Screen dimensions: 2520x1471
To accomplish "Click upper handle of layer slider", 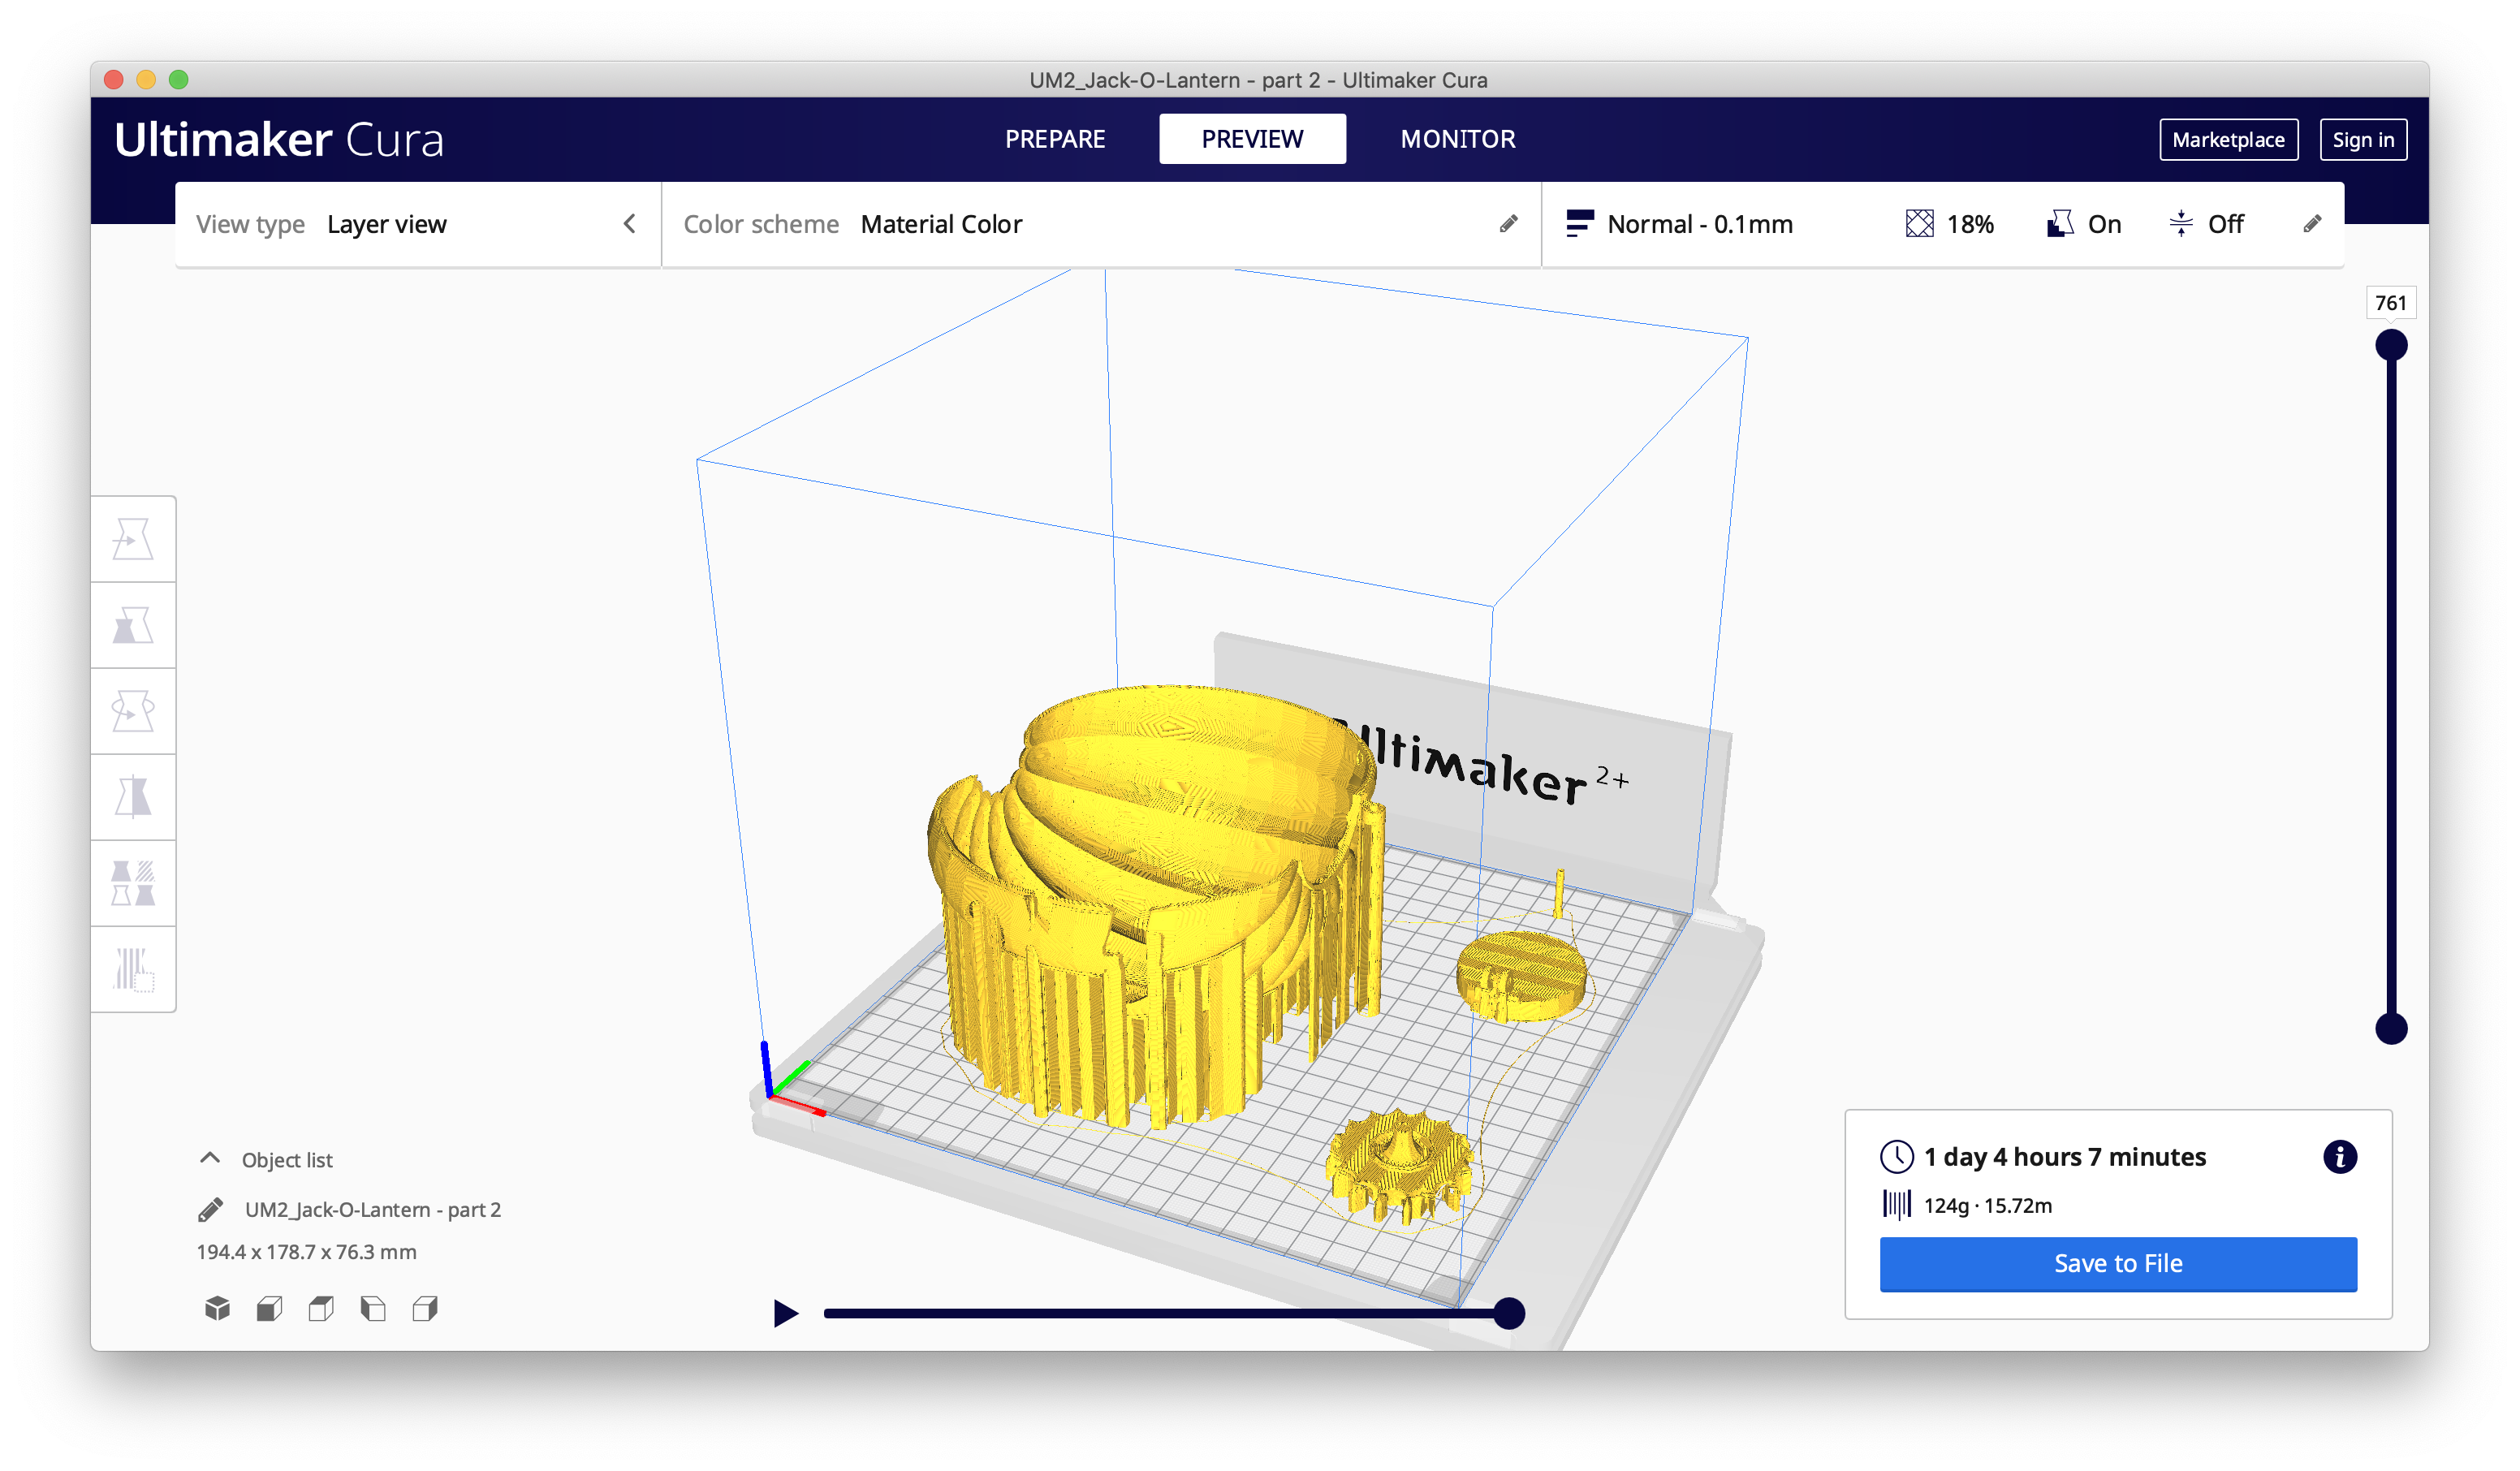I will [x=2391, y=345].
